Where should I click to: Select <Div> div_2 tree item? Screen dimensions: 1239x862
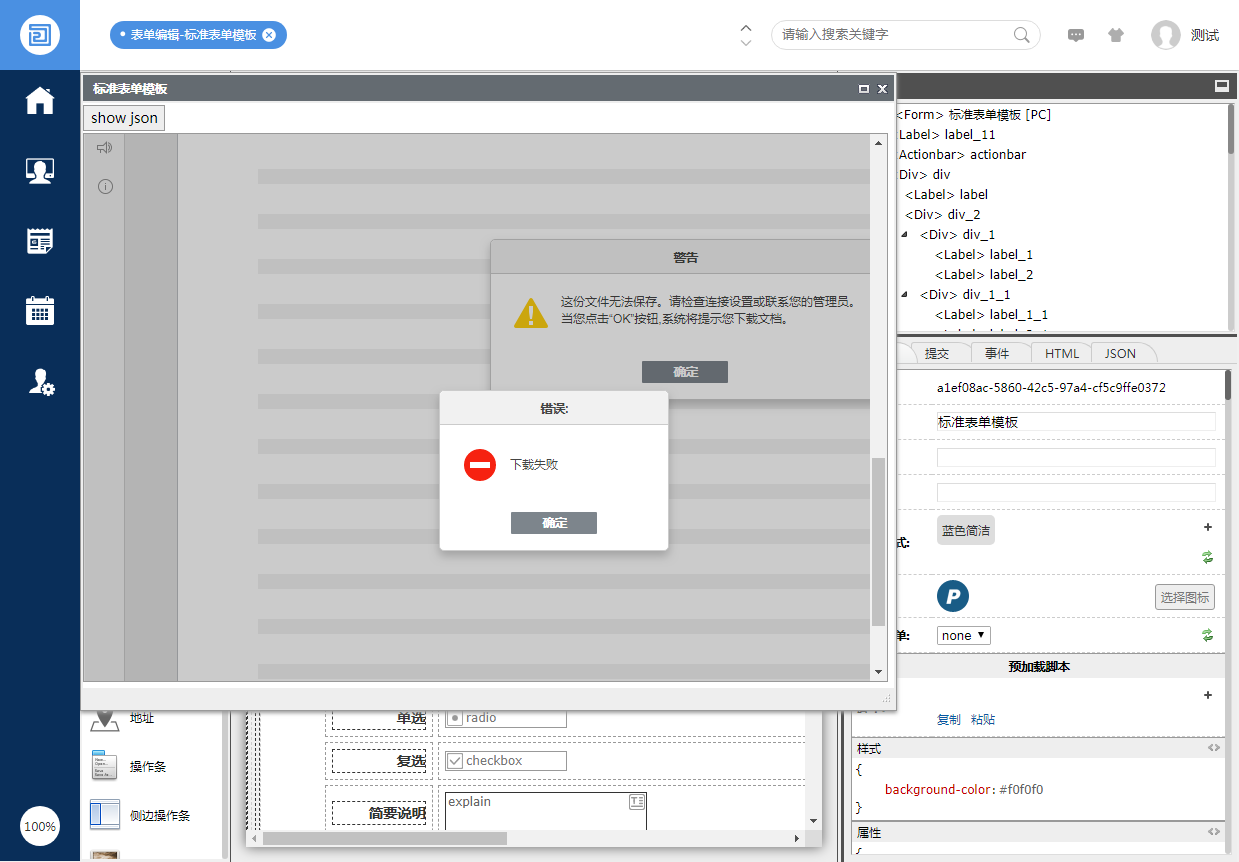click(943, 215)
